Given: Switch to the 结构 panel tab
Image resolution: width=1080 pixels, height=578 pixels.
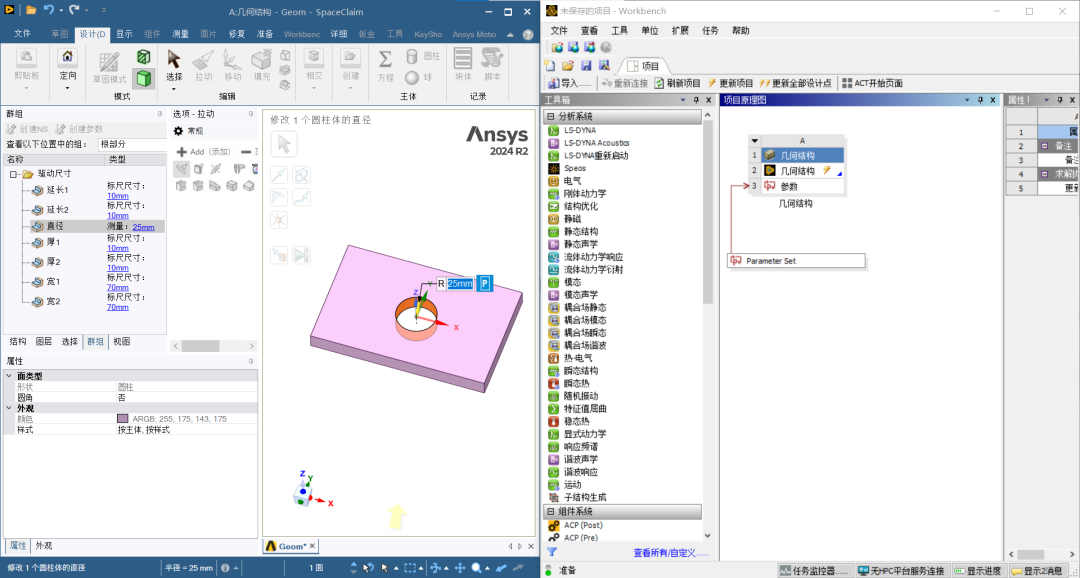Looking at the screenshot, I should tap(18, 342).
